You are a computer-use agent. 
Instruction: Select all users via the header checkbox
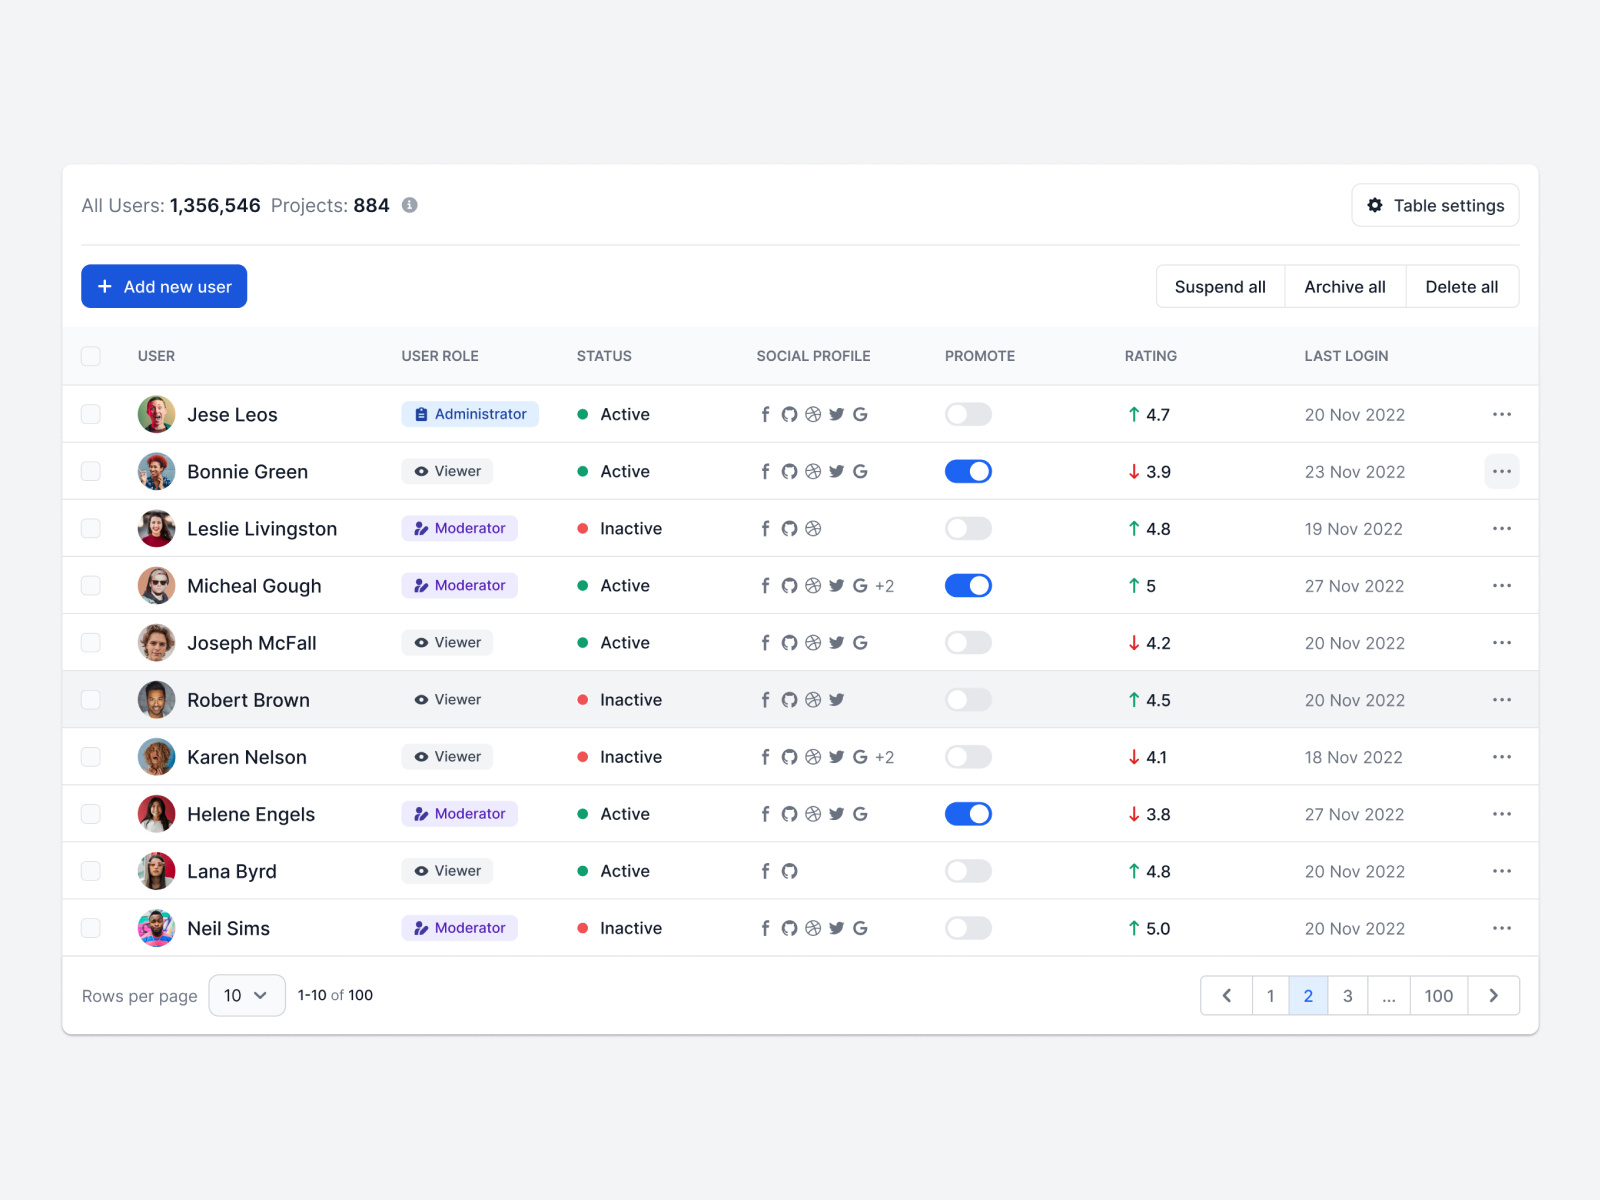[x=90, y=355]
